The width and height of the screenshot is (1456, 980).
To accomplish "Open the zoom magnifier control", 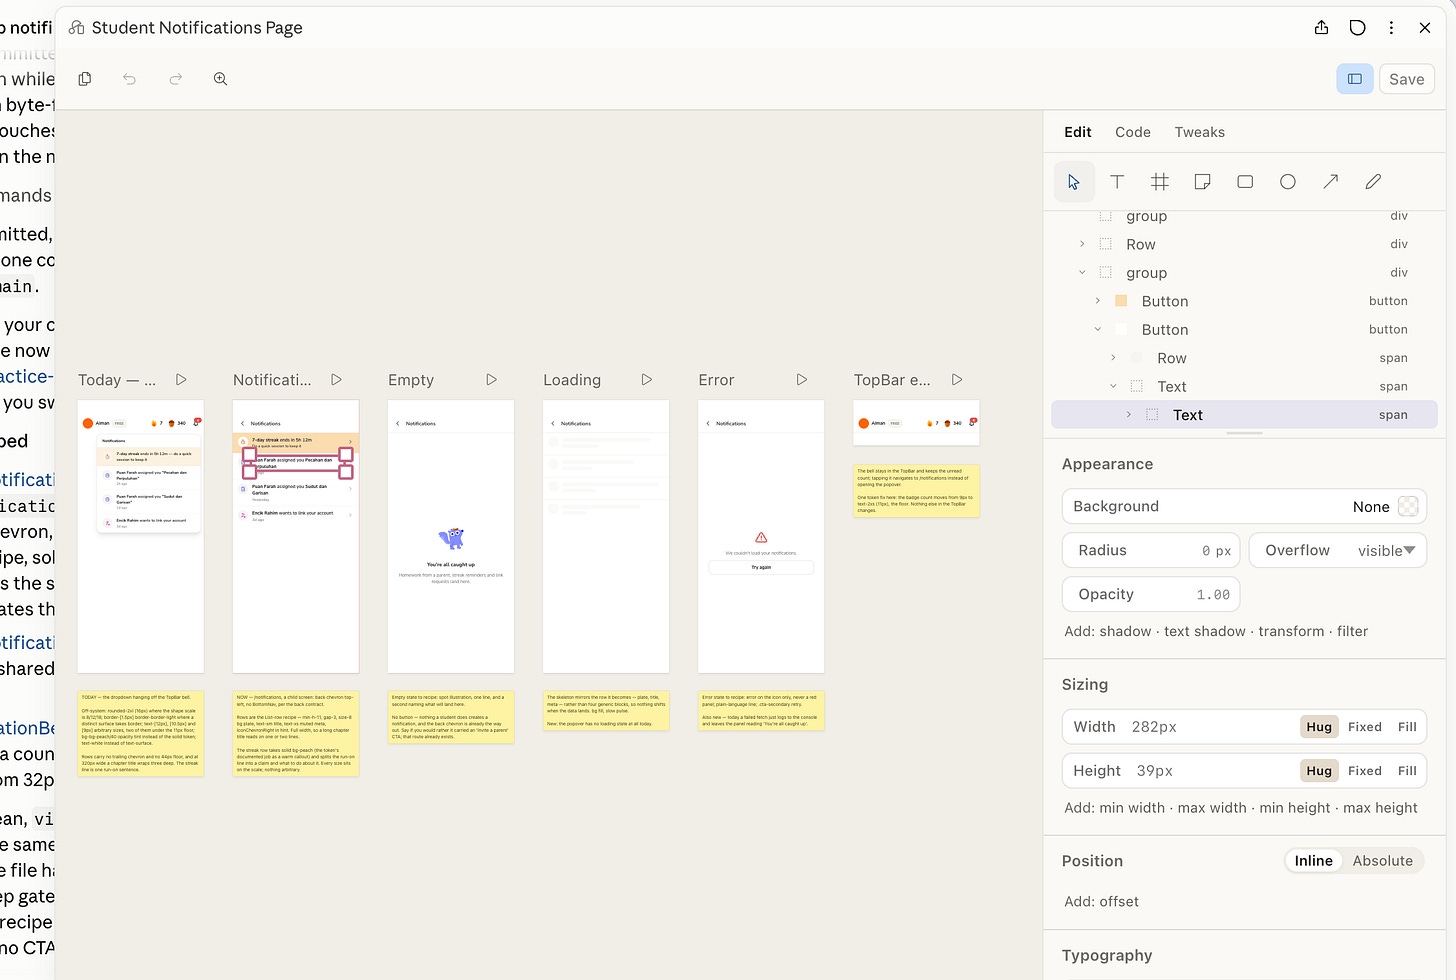I will 220,79.
